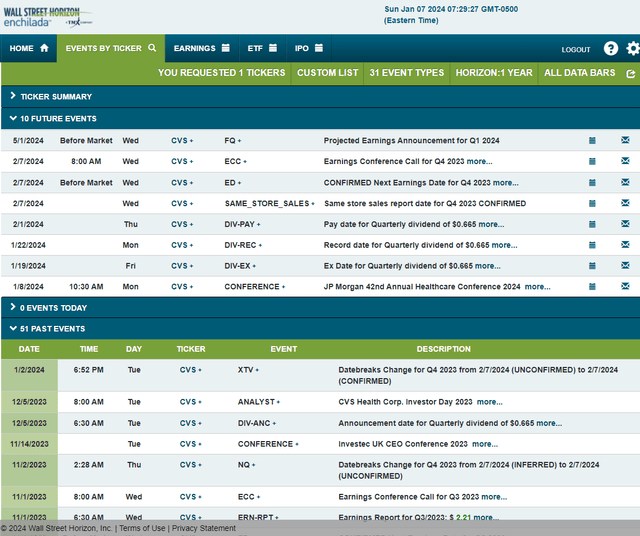Viewport: 640px width, 536px height.
Task: Click the Logout link
Action: tap(576, 49)
